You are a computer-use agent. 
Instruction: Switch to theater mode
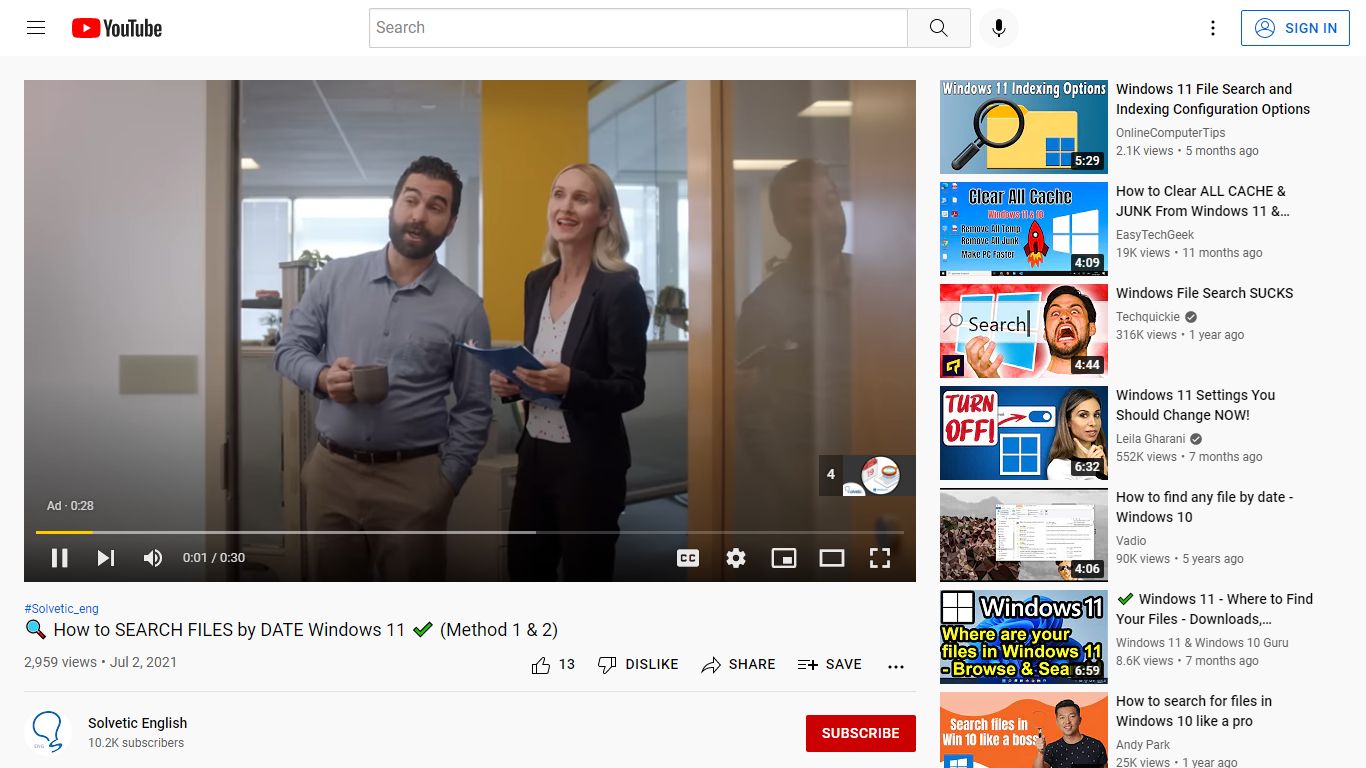[x=832, y=558]
